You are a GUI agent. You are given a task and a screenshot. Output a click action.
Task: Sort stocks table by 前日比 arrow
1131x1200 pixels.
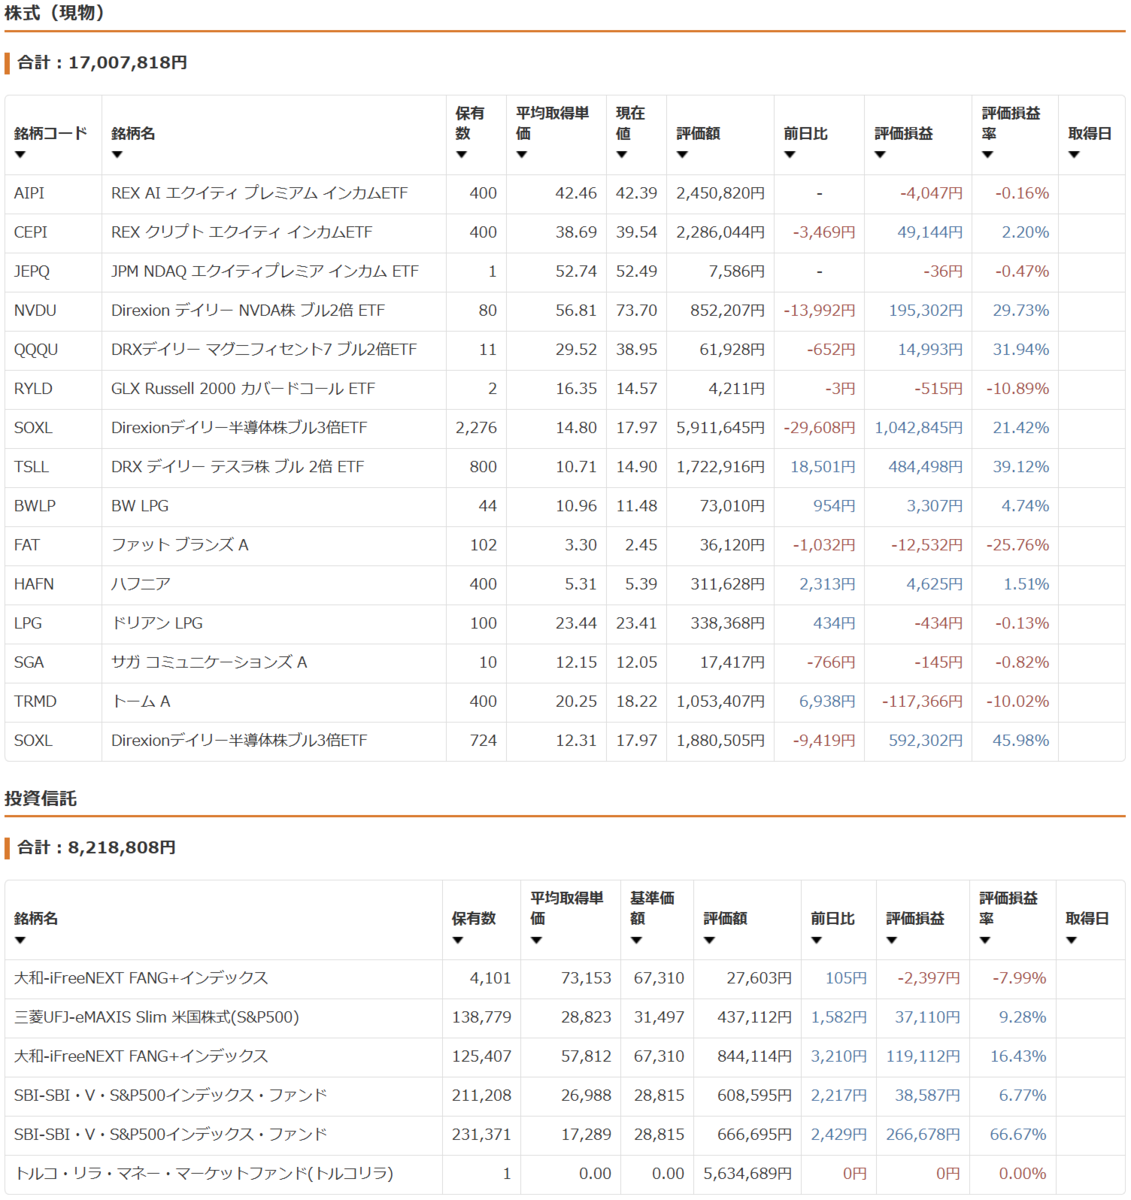(790, 155)
